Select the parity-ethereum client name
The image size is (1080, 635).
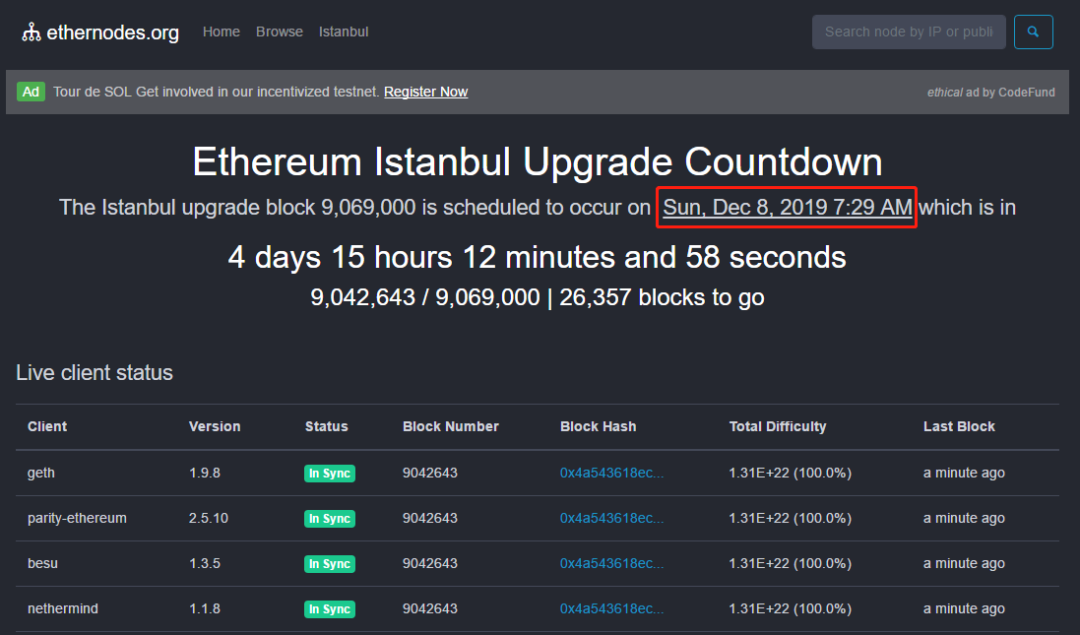point(76,519)
